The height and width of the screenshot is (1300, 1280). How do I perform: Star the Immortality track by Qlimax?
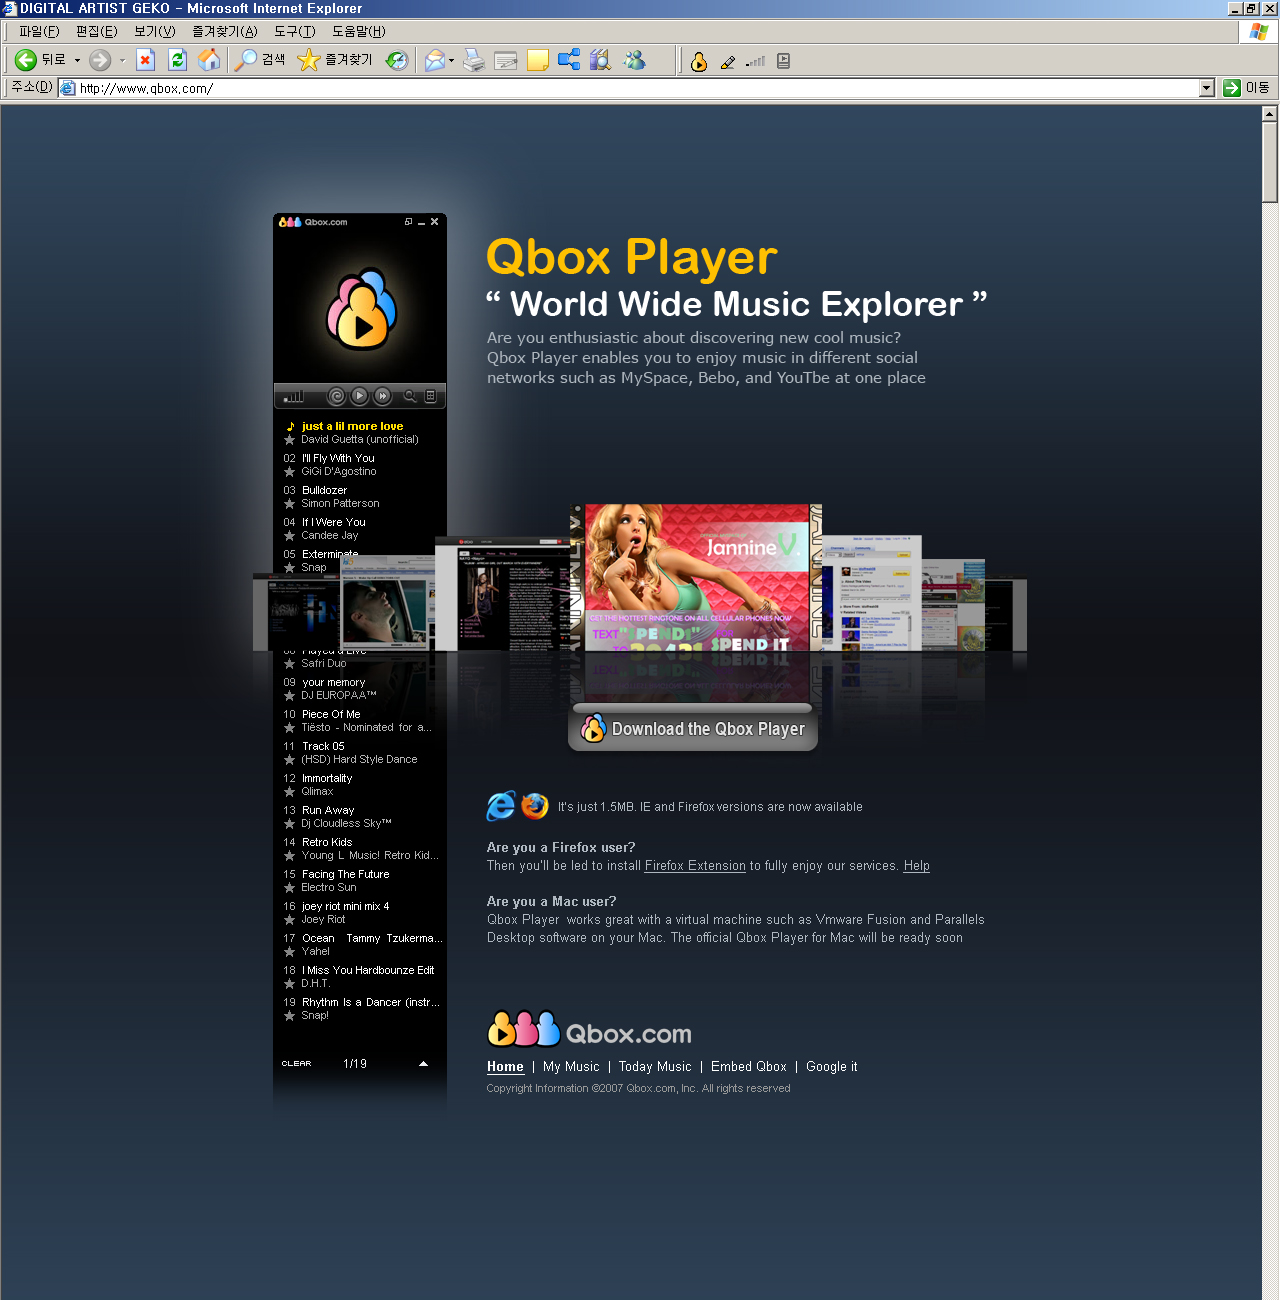click(290, 792)
